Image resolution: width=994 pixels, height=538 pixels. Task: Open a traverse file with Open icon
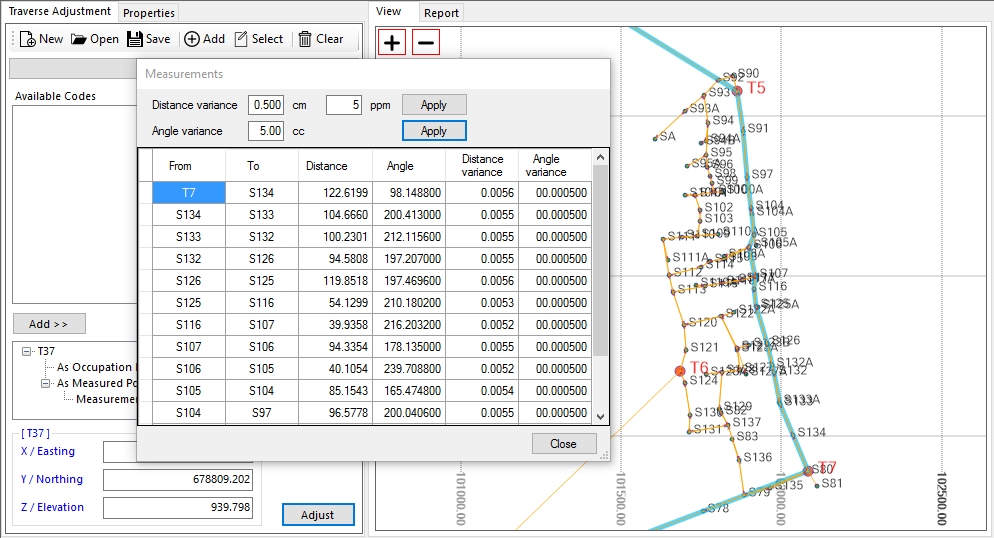tap(79, 39)
